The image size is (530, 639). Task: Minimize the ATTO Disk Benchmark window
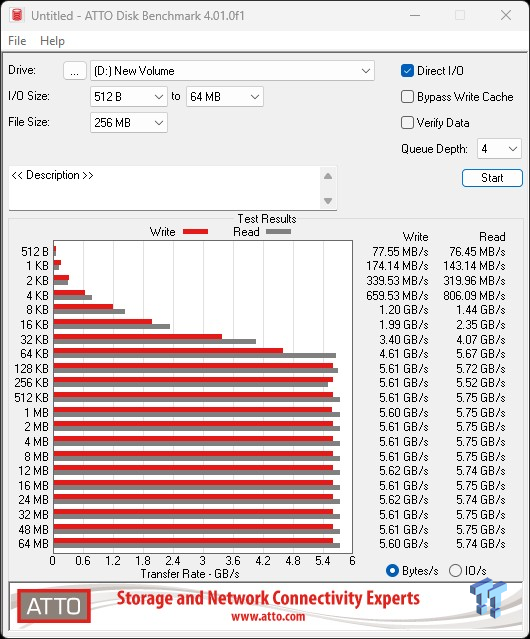point(415,15)
